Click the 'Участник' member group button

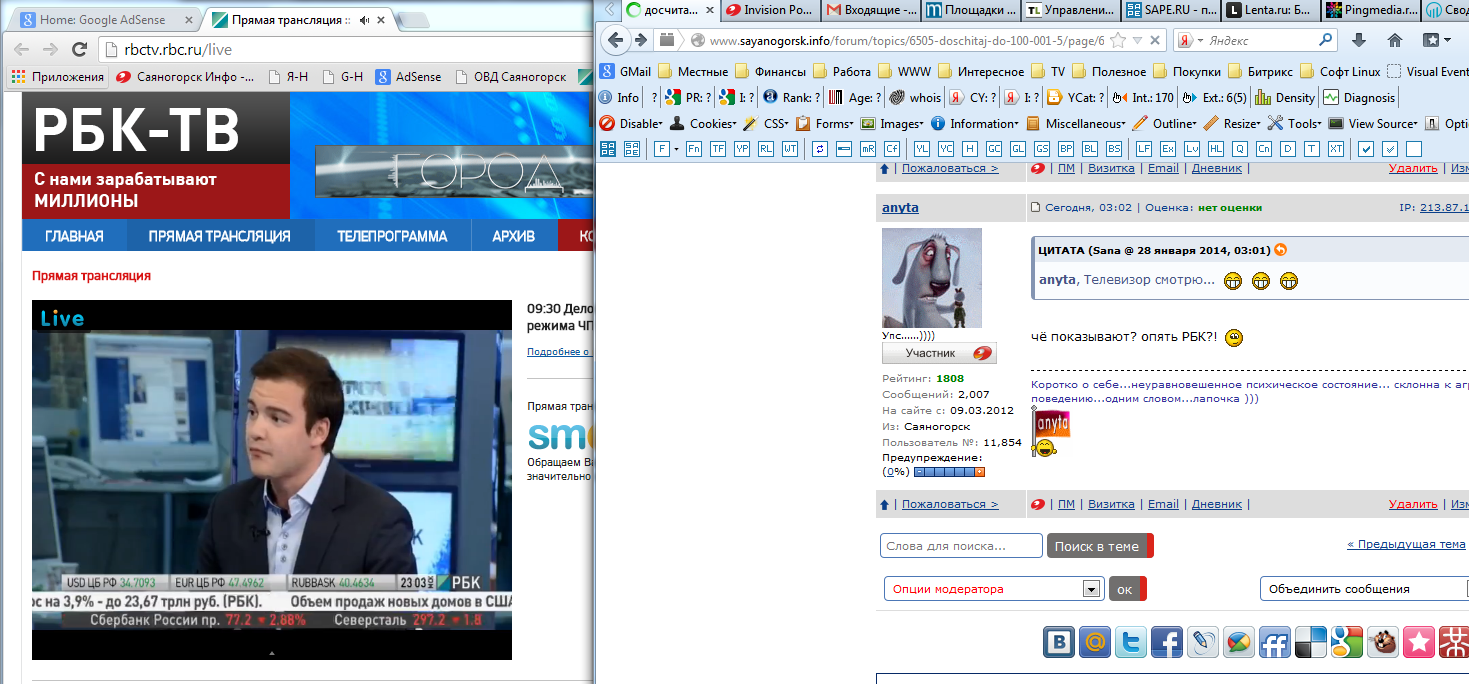point(939,353)
